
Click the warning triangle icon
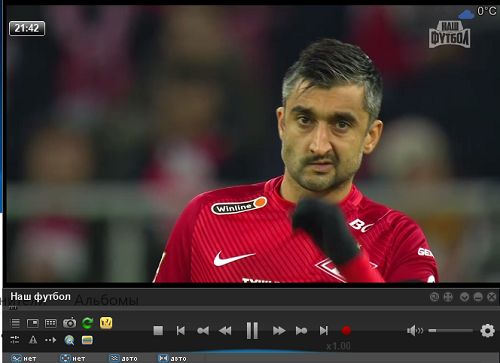tap(33, 340)
